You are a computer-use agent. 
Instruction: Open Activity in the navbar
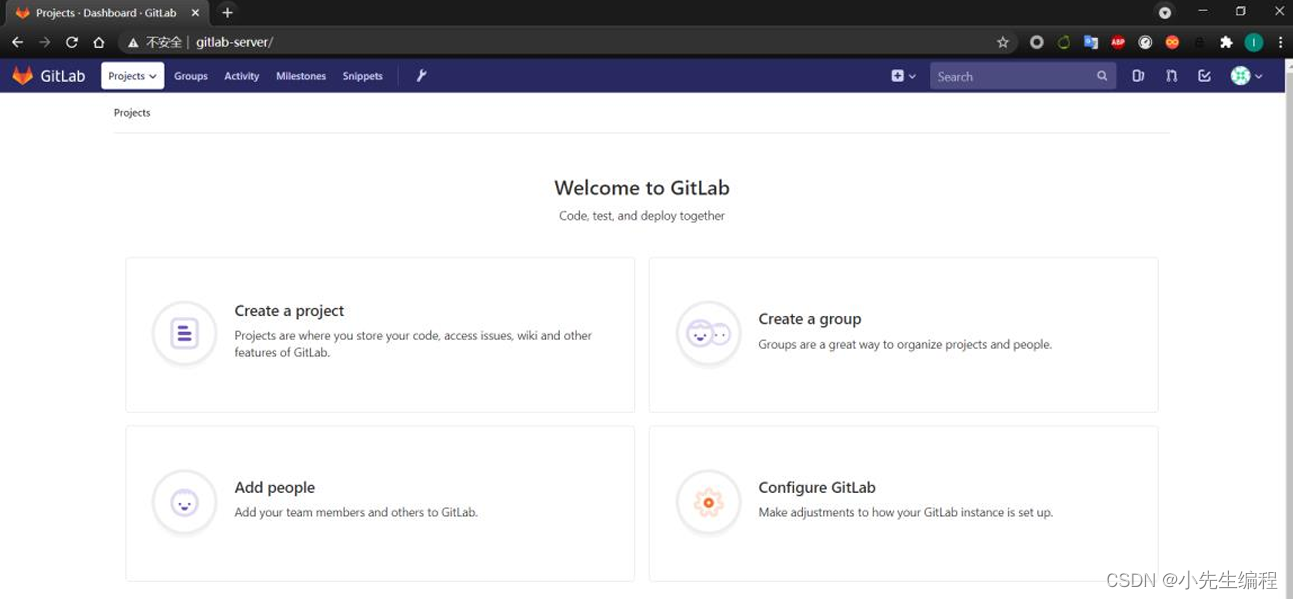(241, 76)
